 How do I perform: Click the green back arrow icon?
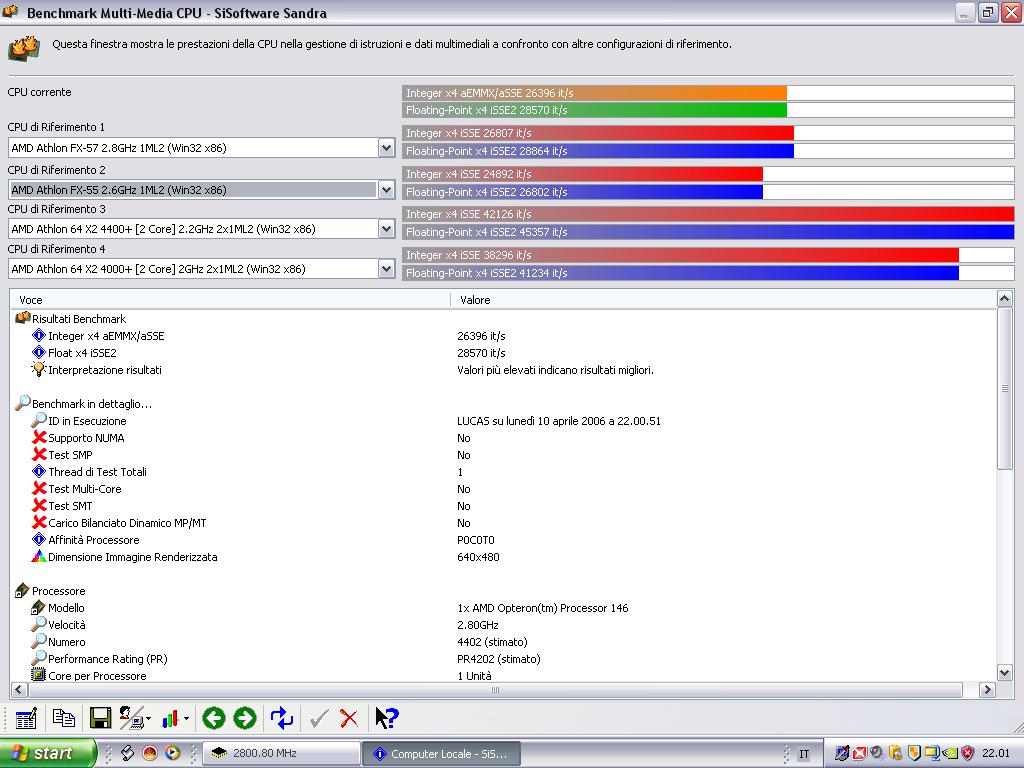[214, 718]
